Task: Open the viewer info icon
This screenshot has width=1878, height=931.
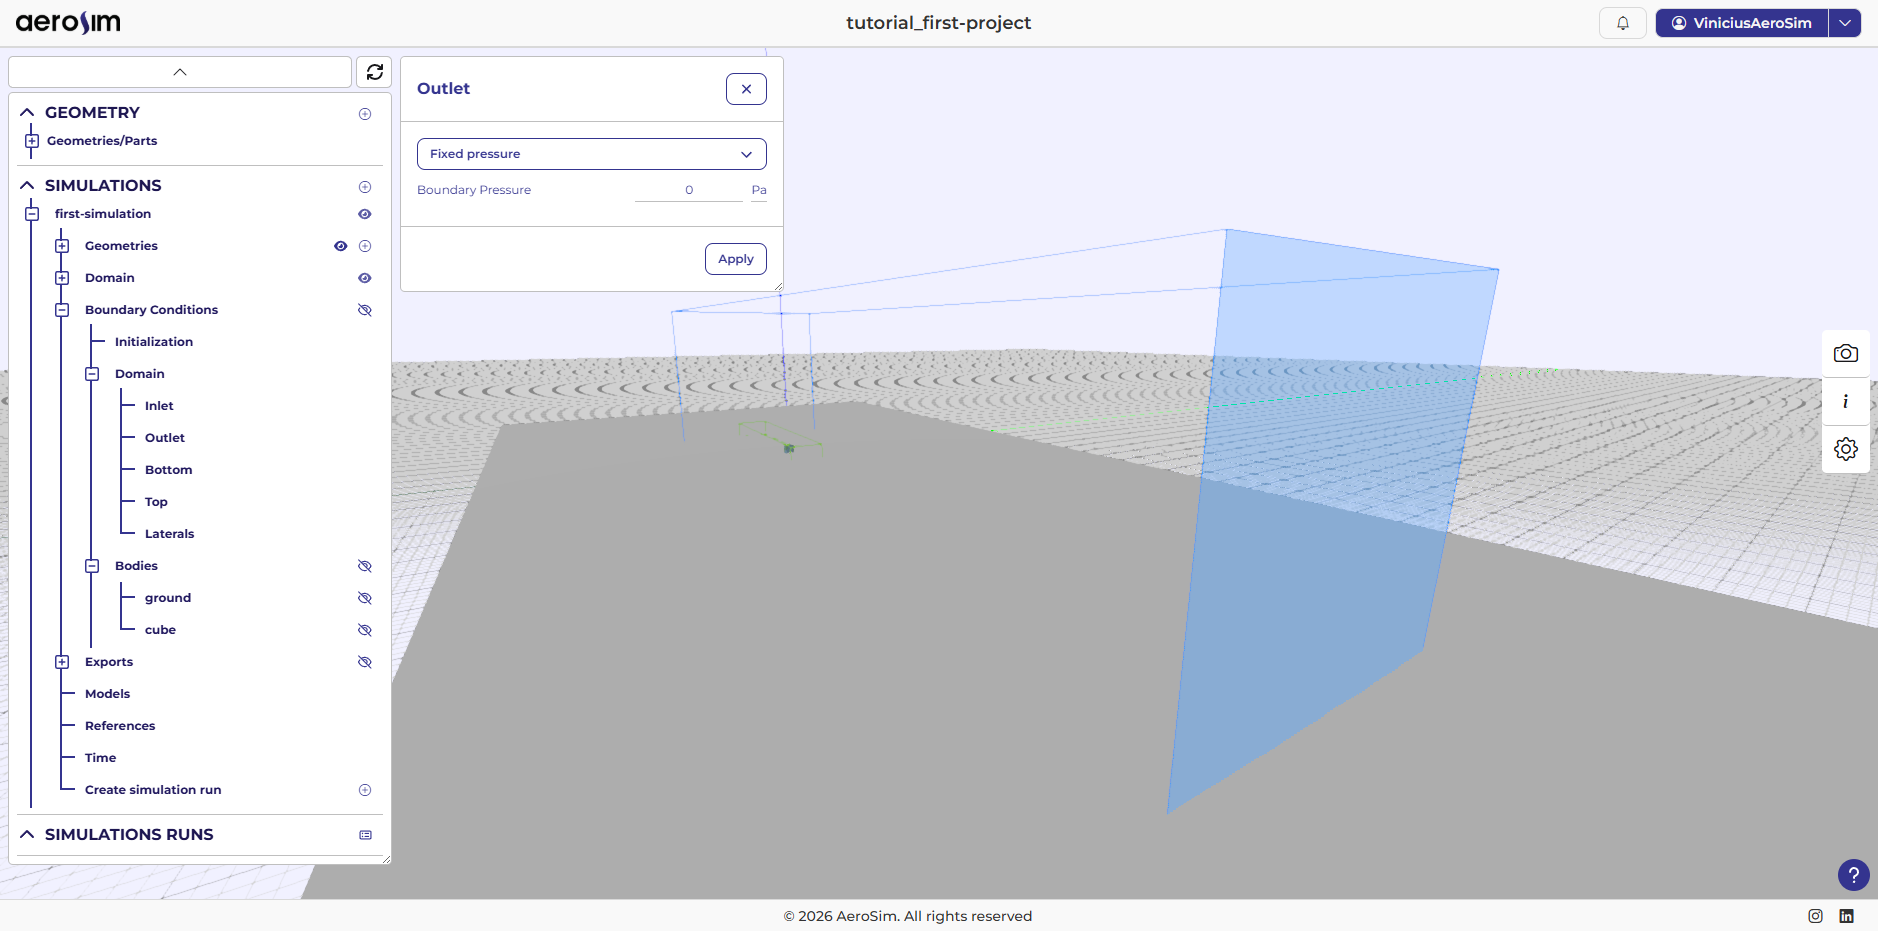Action: coord(1845,401)
